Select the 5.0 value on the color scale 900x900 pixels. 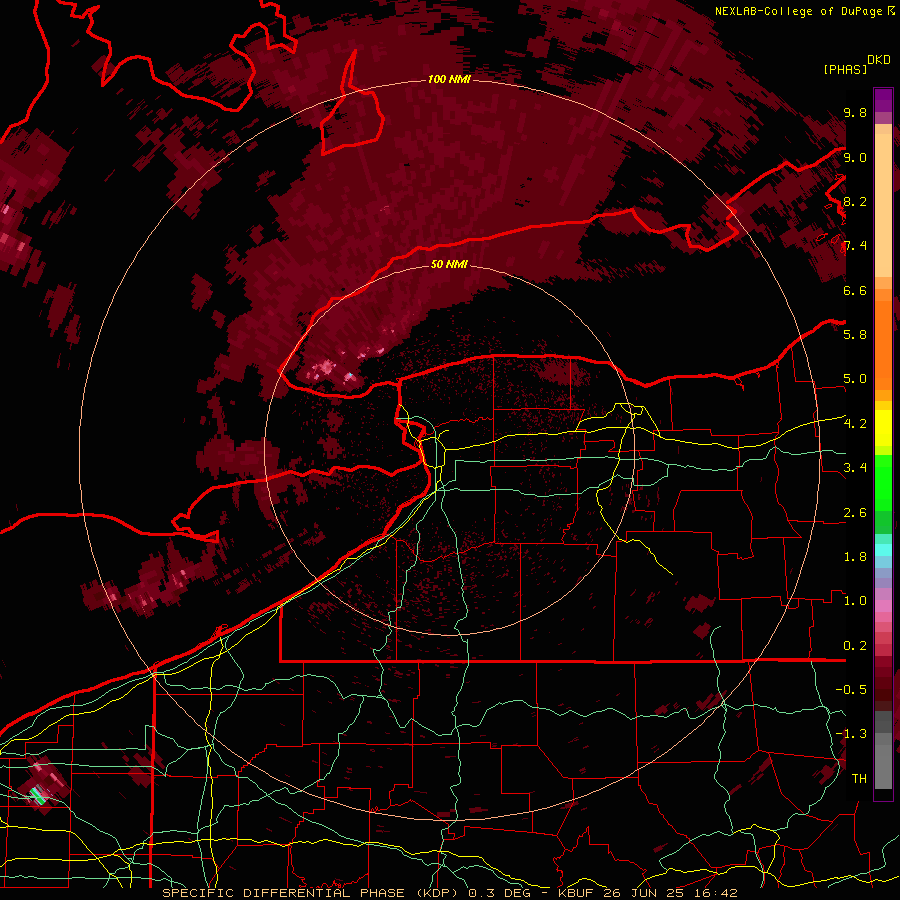click(855, 379)
